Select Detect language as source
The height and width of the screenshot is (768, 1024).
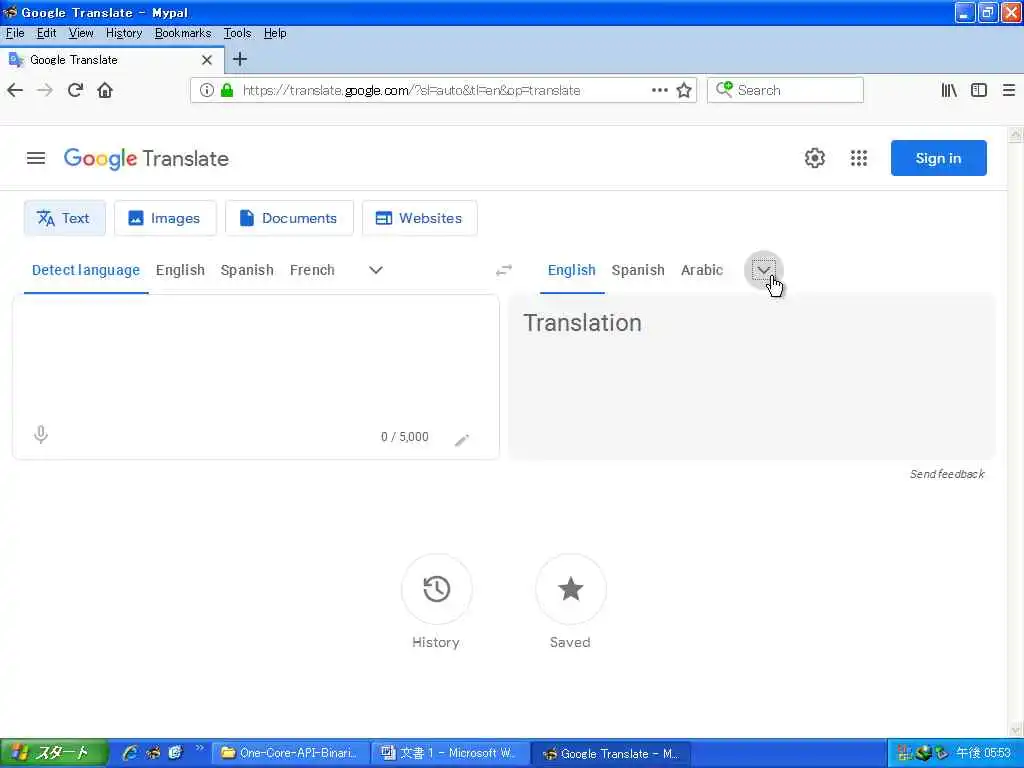pos(86,270)
